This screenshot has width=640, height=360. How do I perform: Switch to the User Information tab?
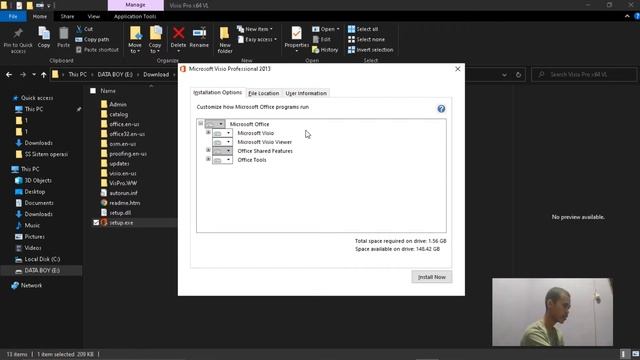[x=306, y=93]
